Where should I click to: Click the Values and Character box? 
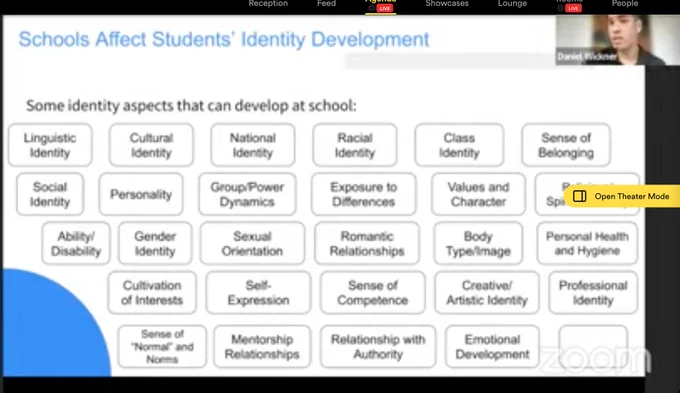point(478,194)
